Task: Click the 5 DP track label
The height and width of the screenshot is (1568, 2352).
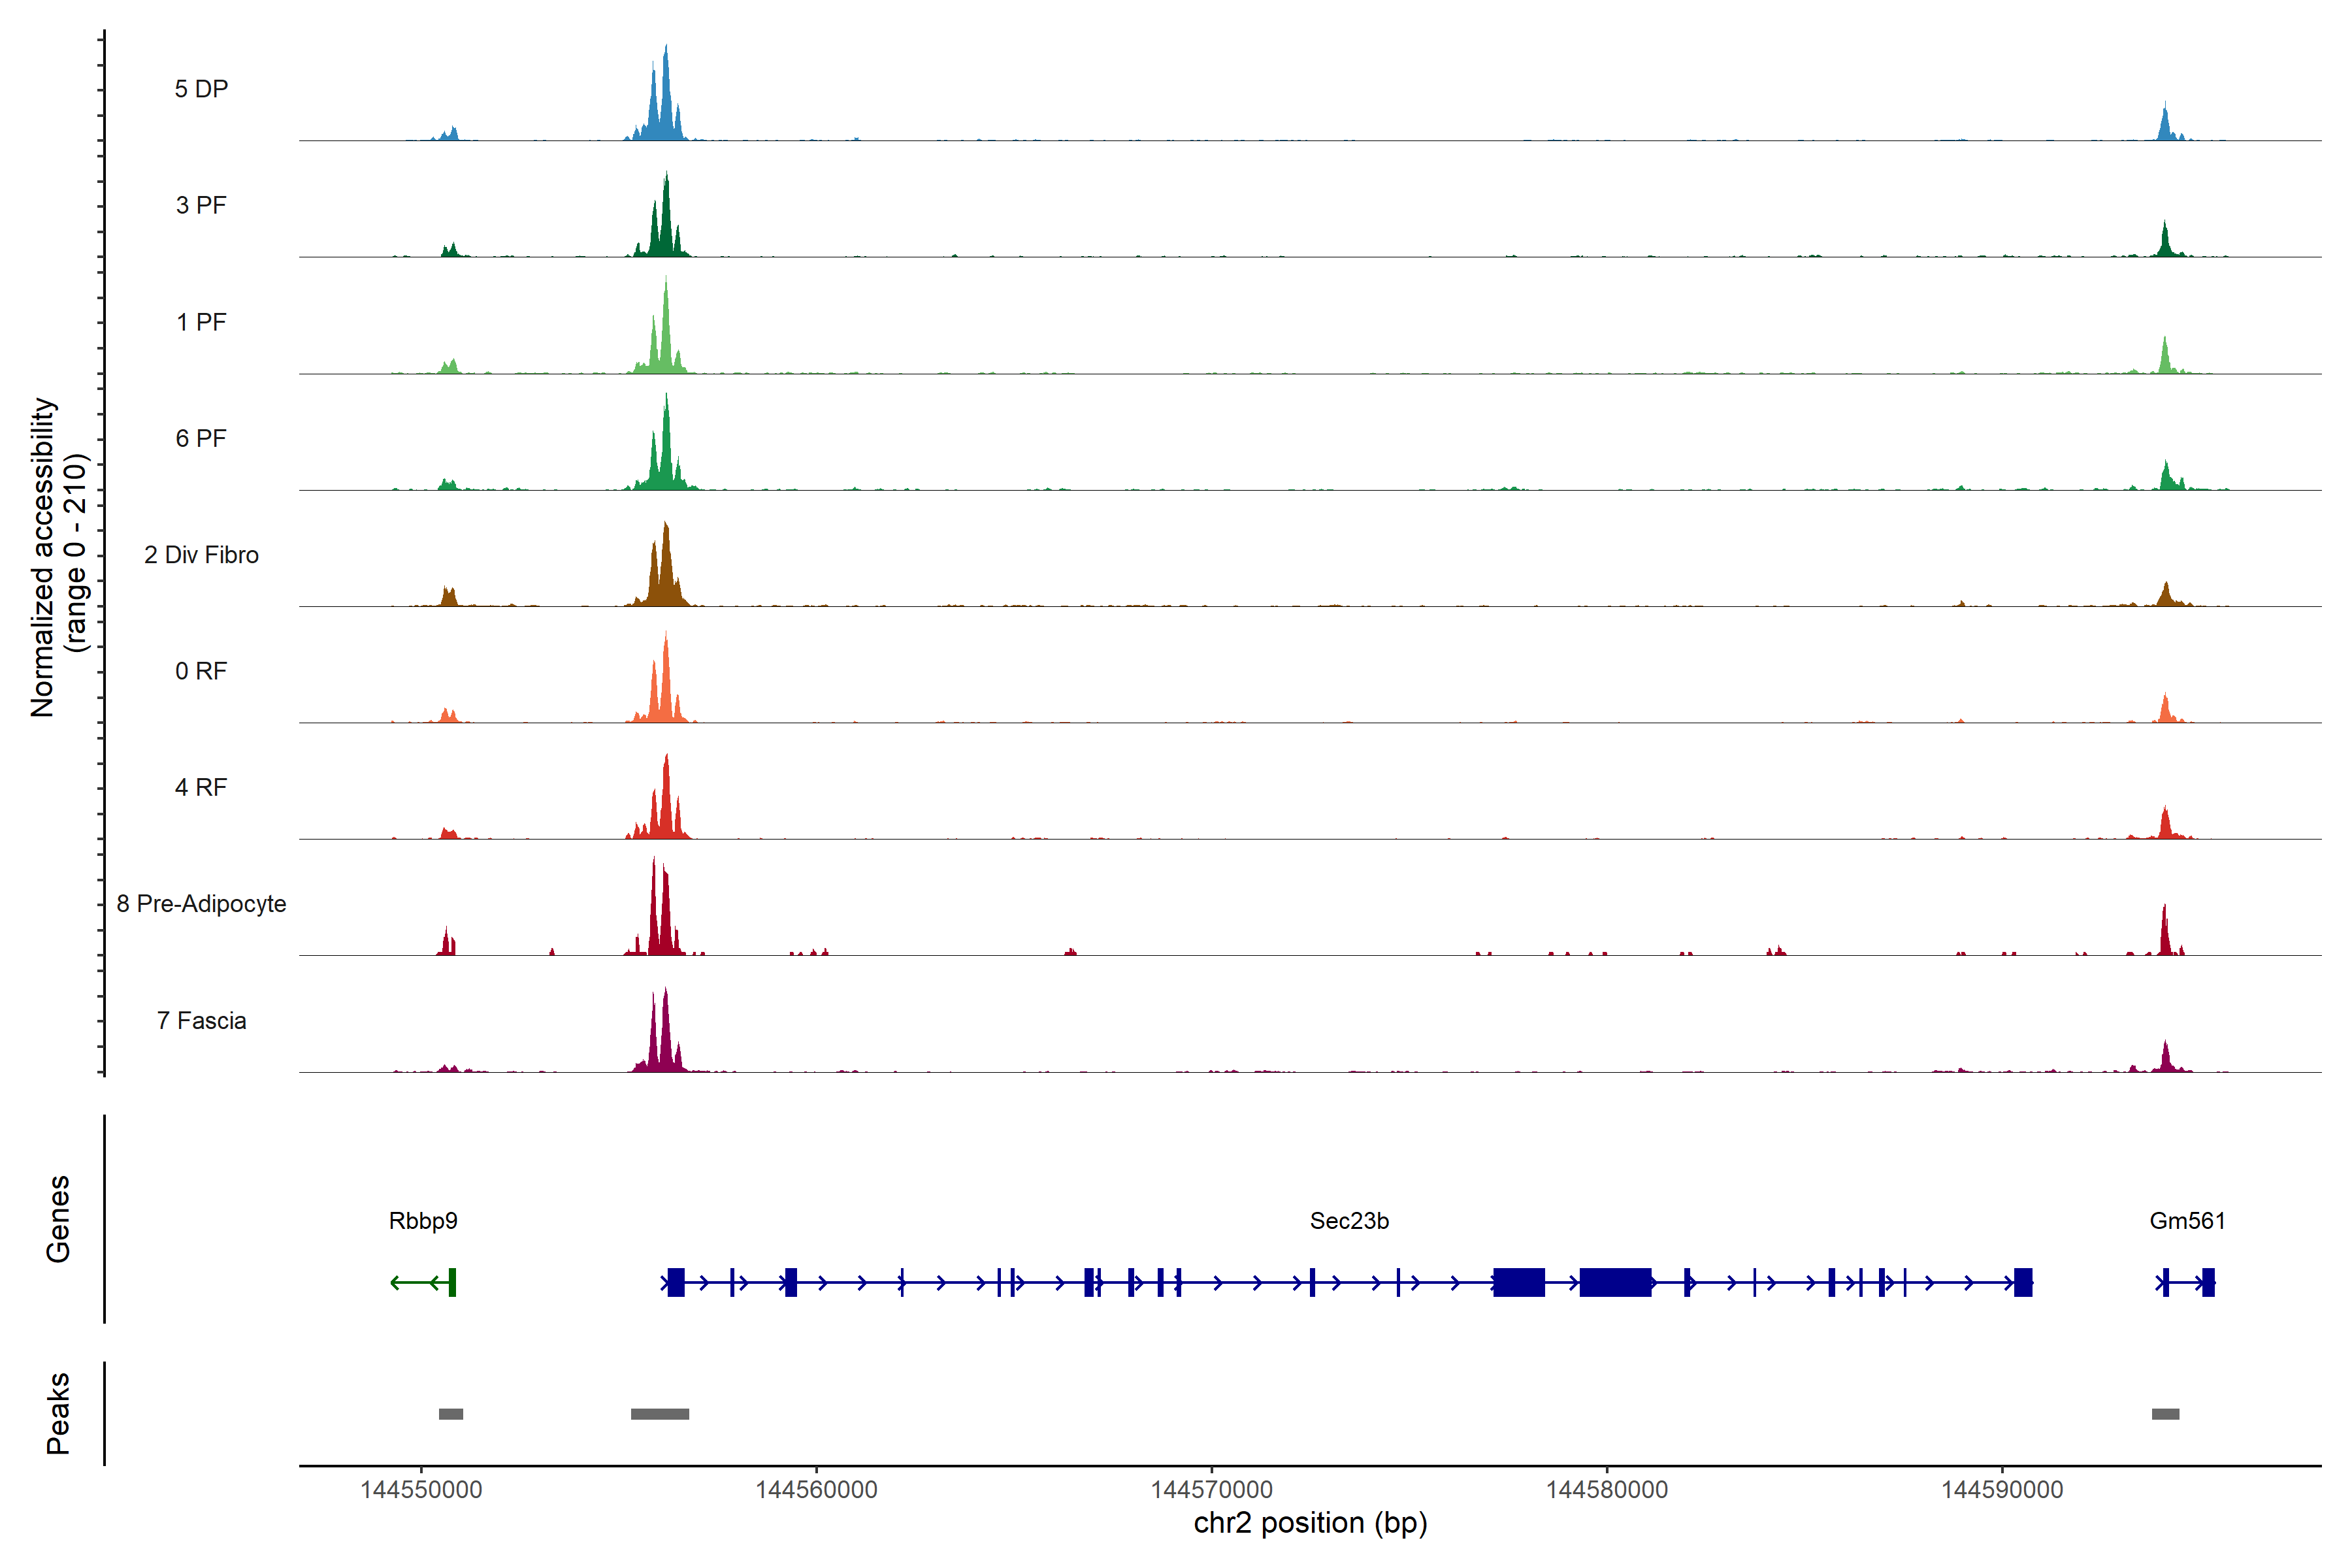Action: [x=201, y=89]
